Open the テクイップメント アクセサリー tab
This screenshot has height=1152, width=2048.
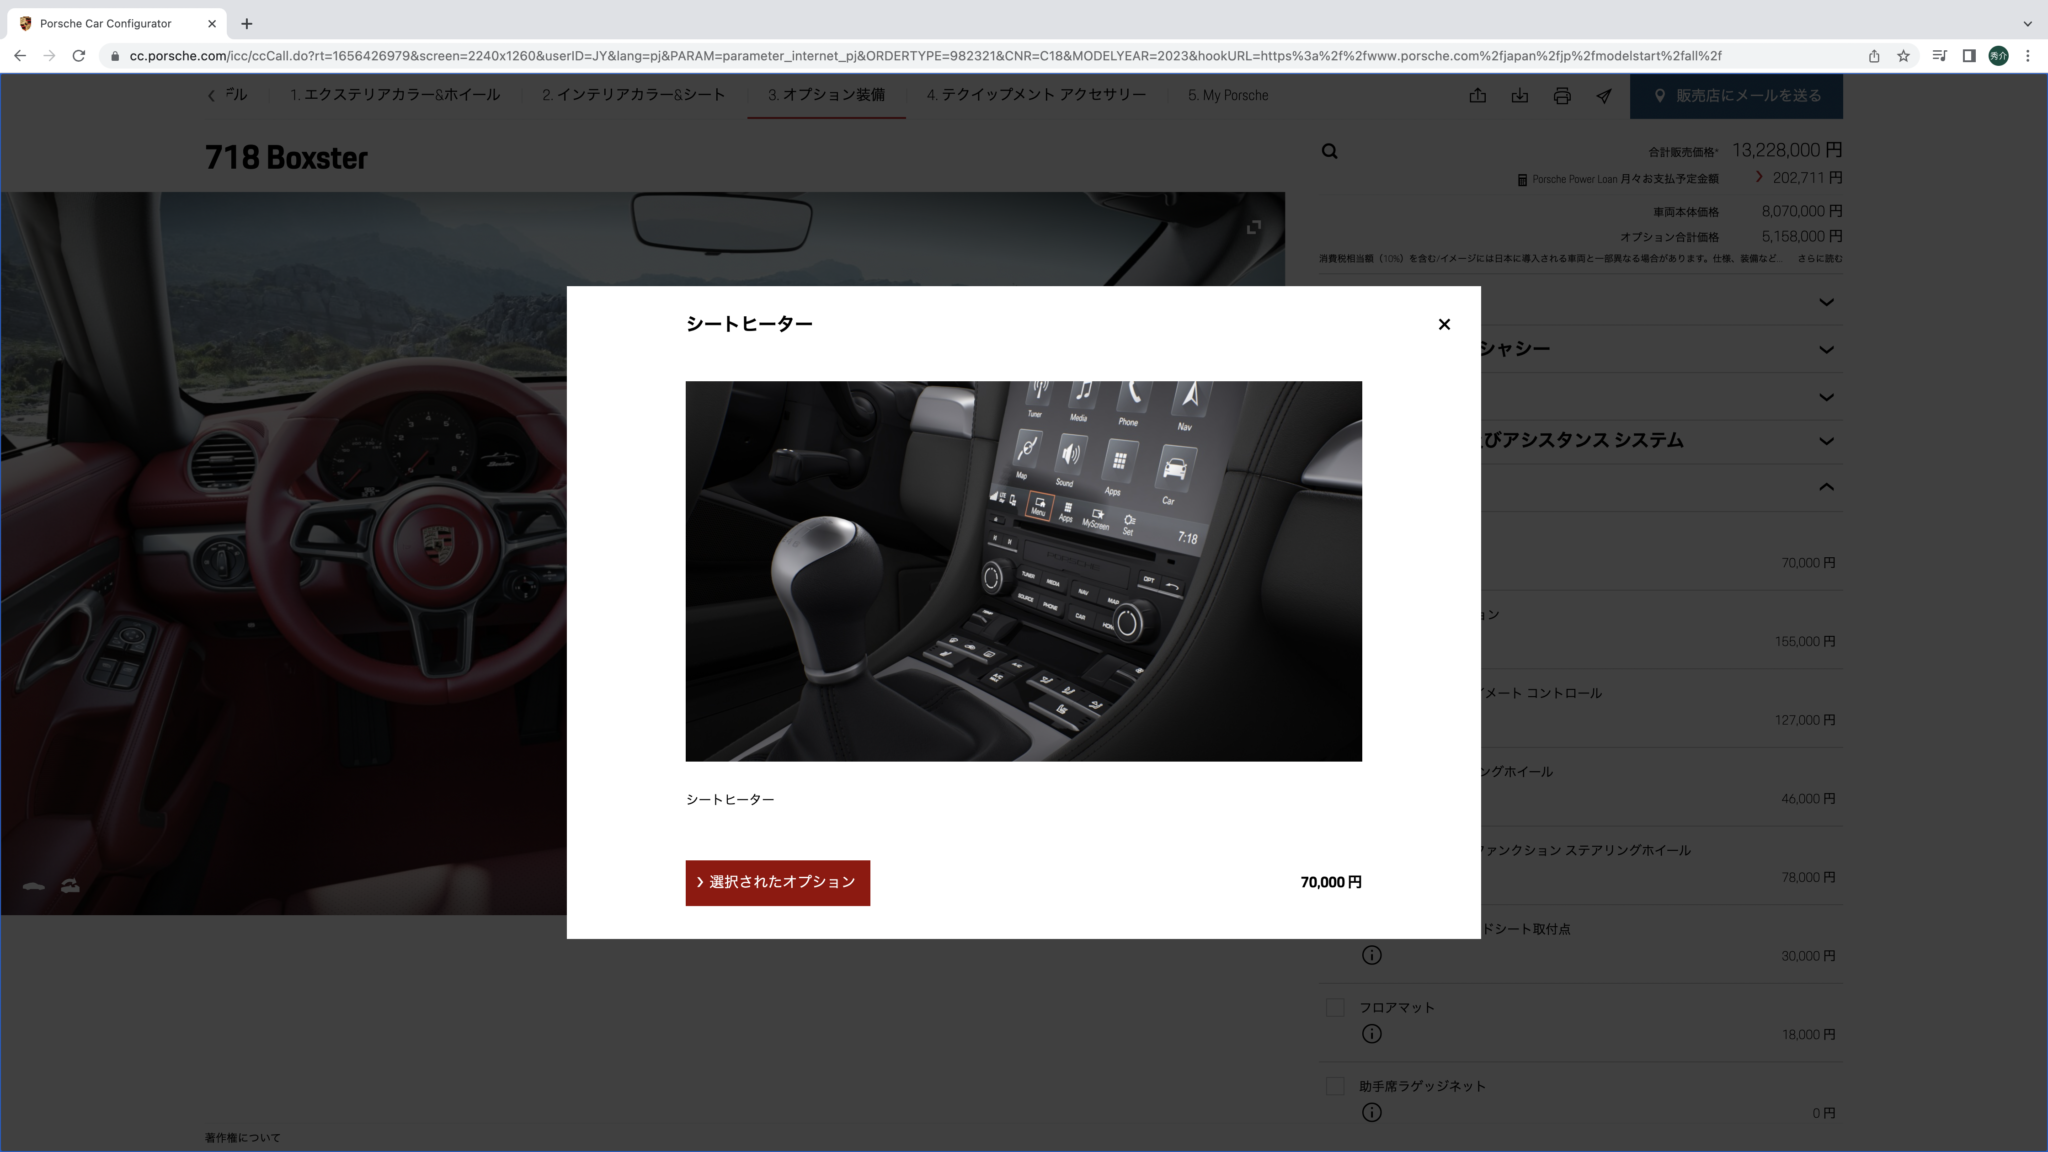[1036, 95]
